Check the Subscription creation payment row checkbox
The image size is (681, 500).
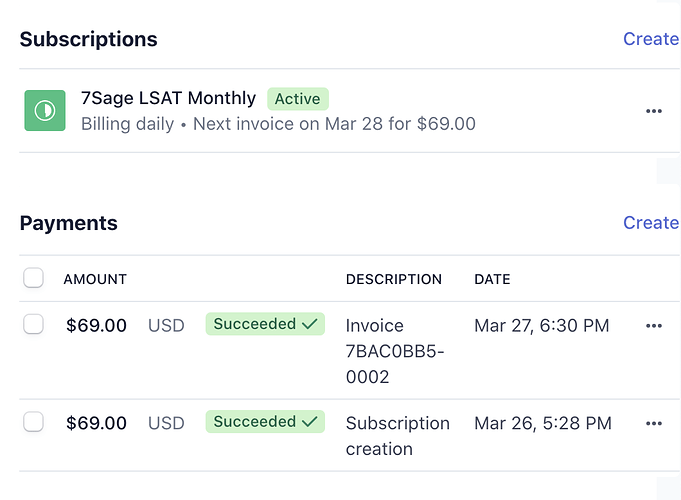coord(33,422)
